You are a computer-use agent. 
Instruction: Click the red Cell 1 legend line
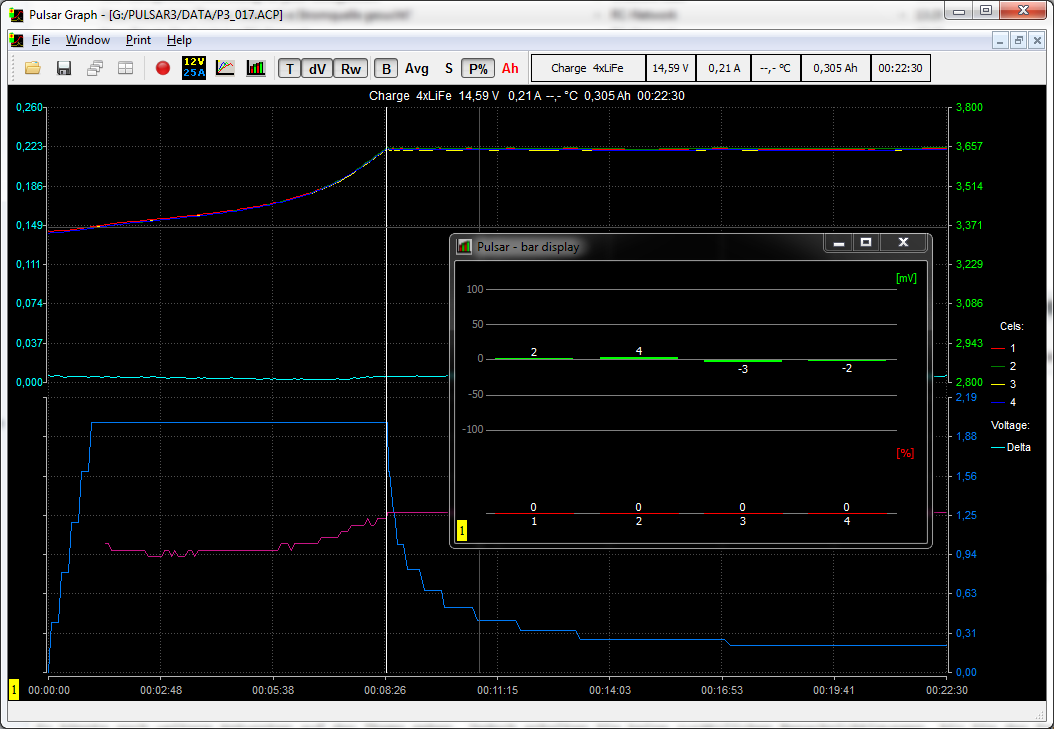click(998, 349)
